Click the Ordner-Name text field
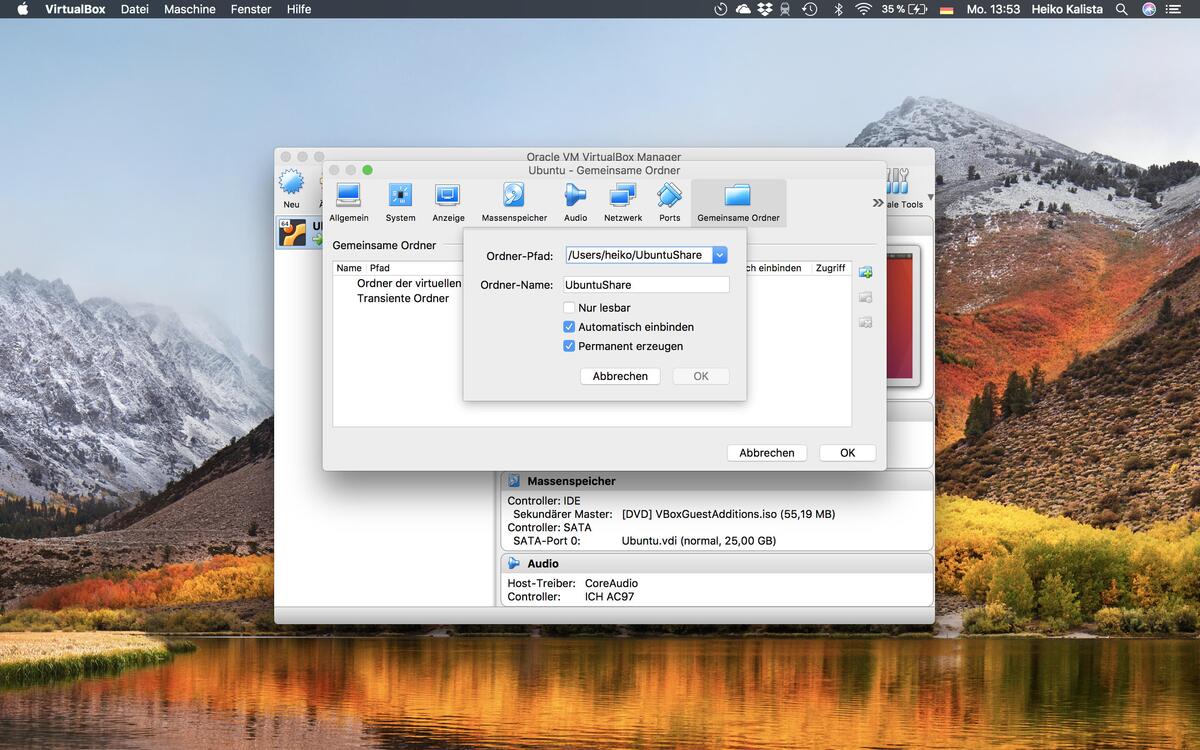Viewport: 1200px width, 750px height. coord(646,285)
